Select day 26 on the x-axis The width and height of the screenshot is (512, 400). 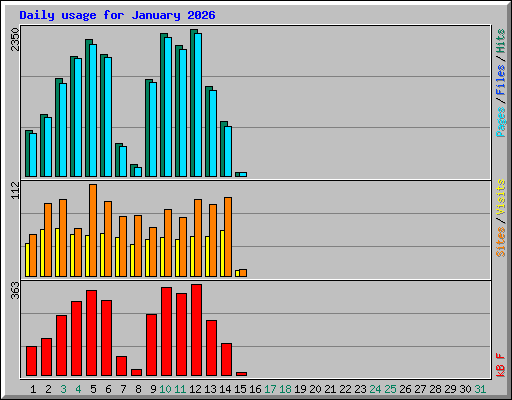tap(405, 389)
